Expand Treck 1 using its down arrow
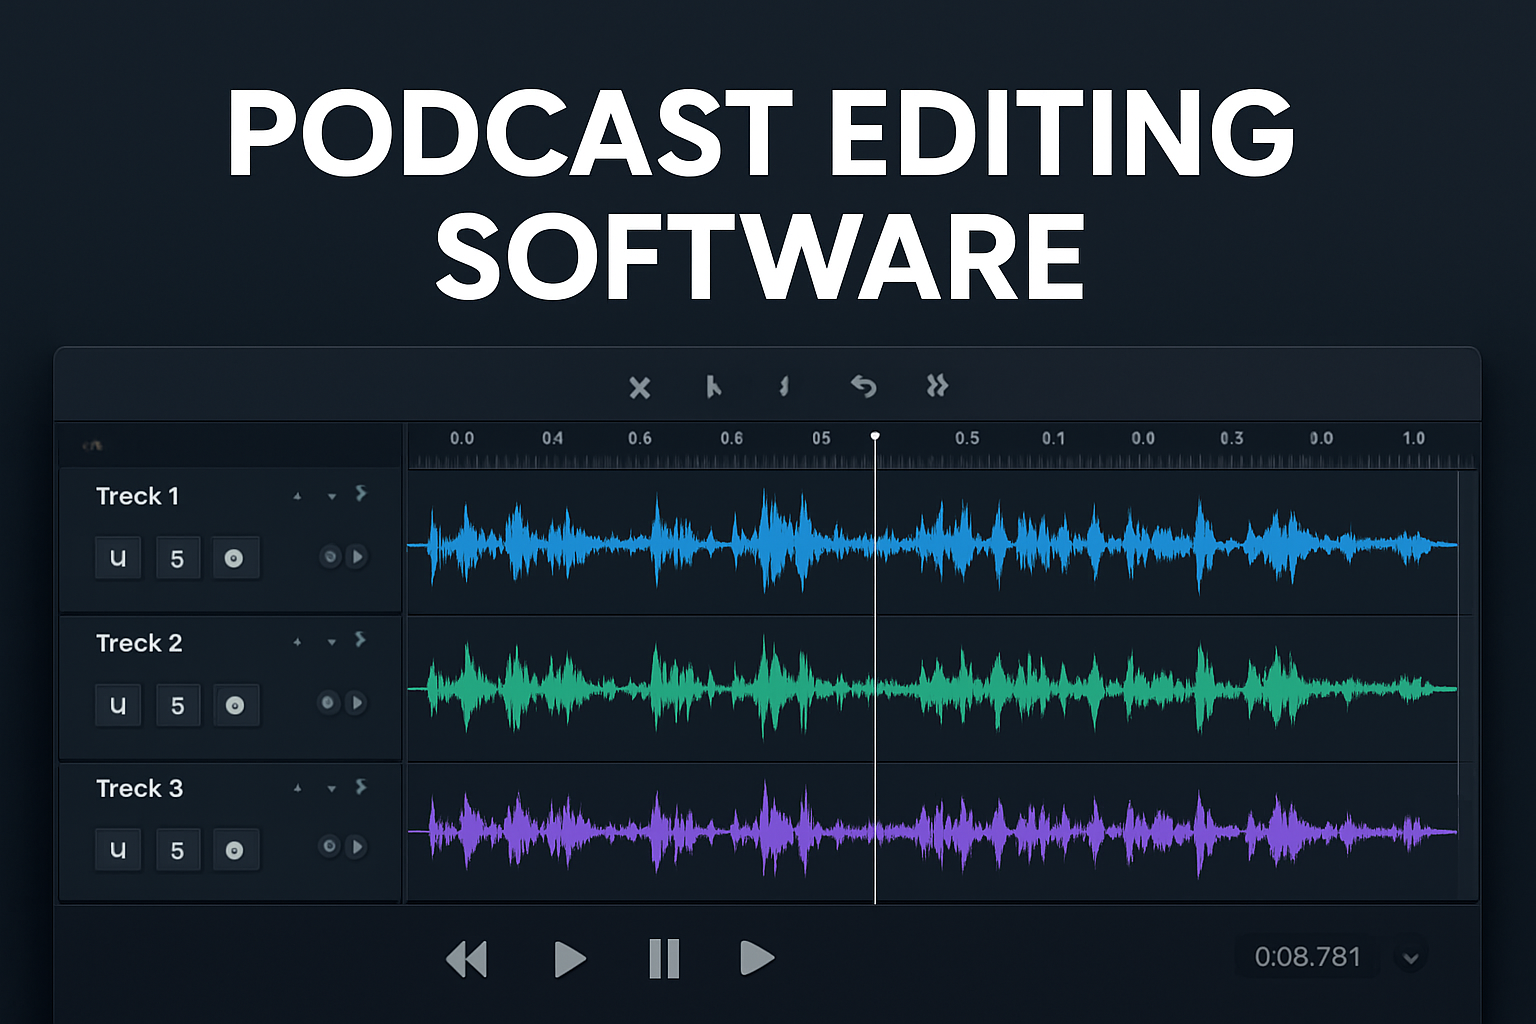This screenshot has height=1024, width=1536. coord(331,494)
